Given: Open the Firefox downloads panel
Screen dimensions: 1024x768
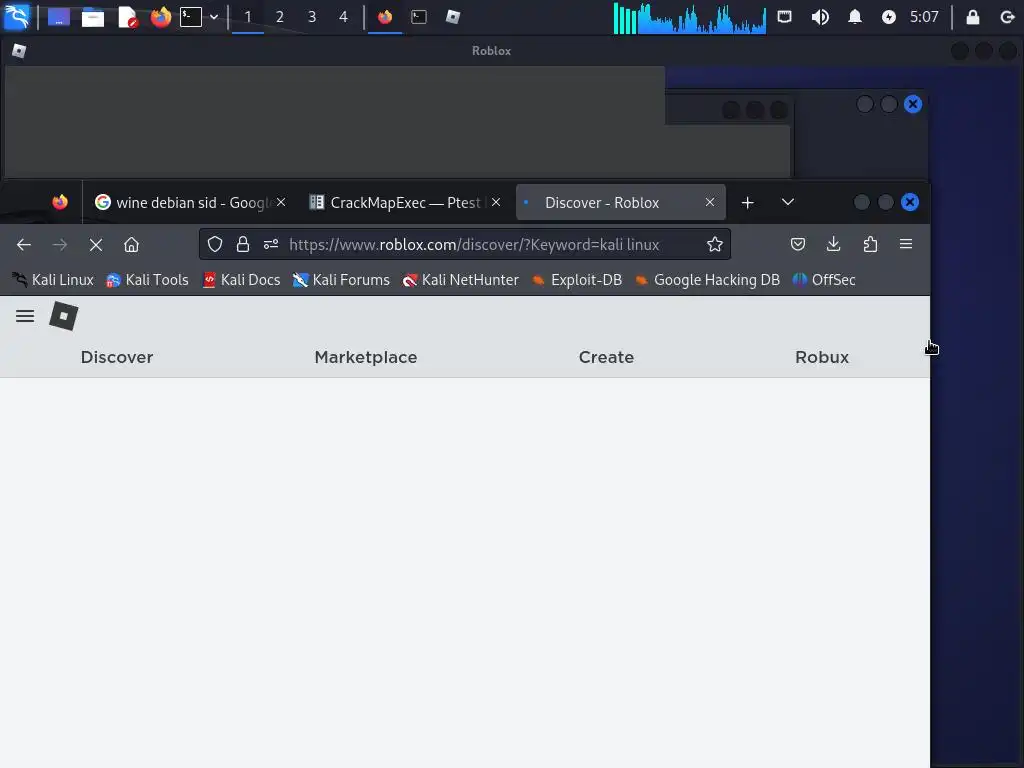Looking at the screenshot, I should [833, 244].
